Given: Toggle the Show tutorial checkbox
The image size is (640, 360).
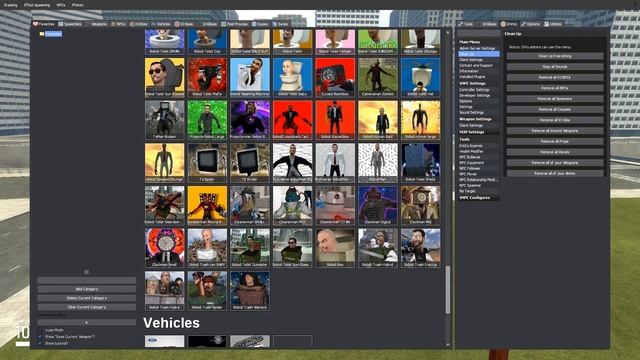Looking at the screenshot, I should pyautogui.click(x=40, y=343).
